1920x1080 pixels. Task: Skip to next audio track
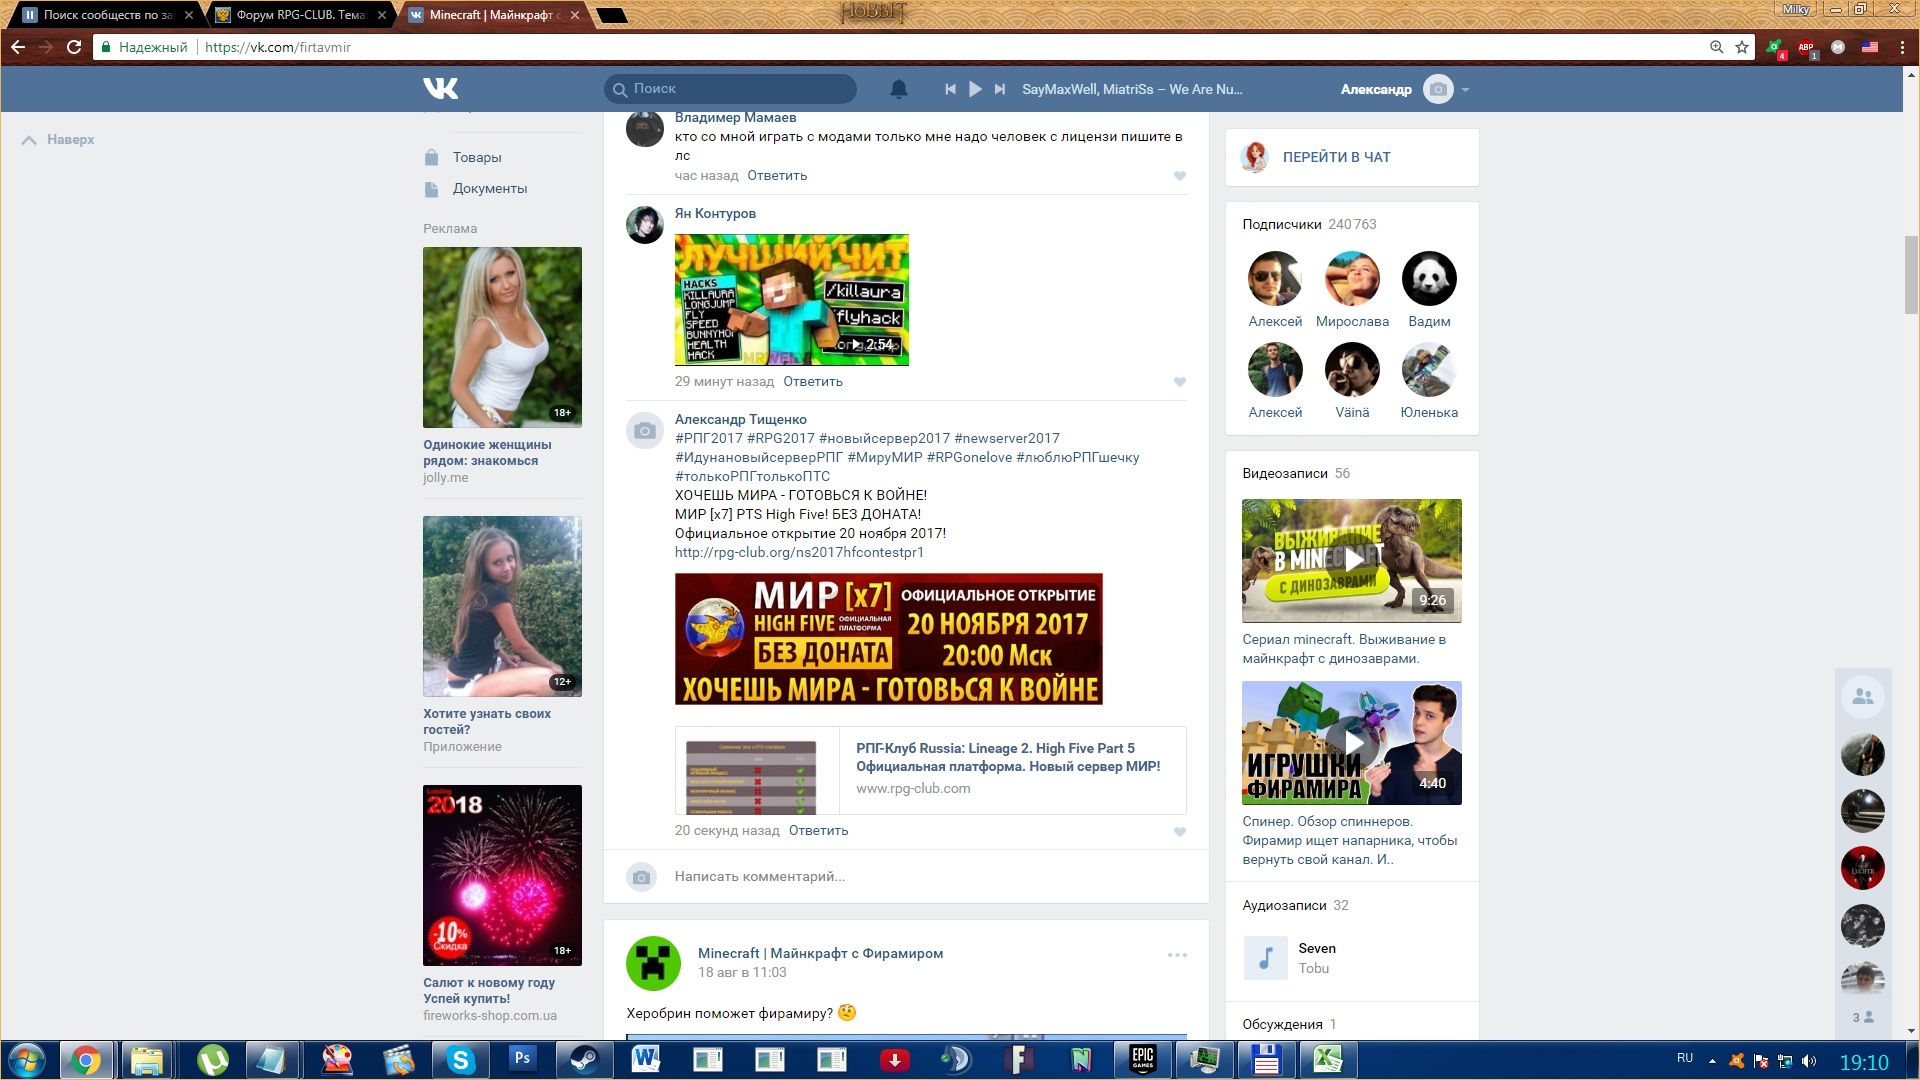[x=1000, y=89]
